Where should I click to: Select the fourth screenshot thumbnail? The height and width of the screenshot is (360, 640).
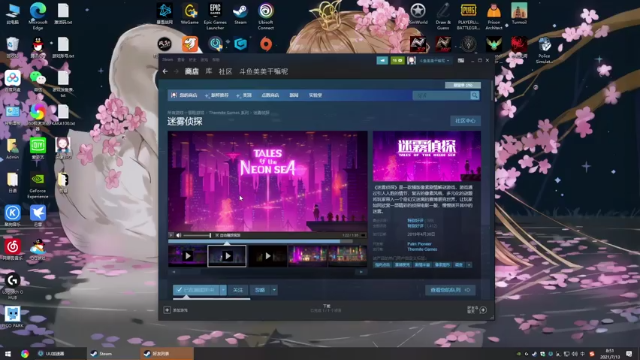pos(307,256)
